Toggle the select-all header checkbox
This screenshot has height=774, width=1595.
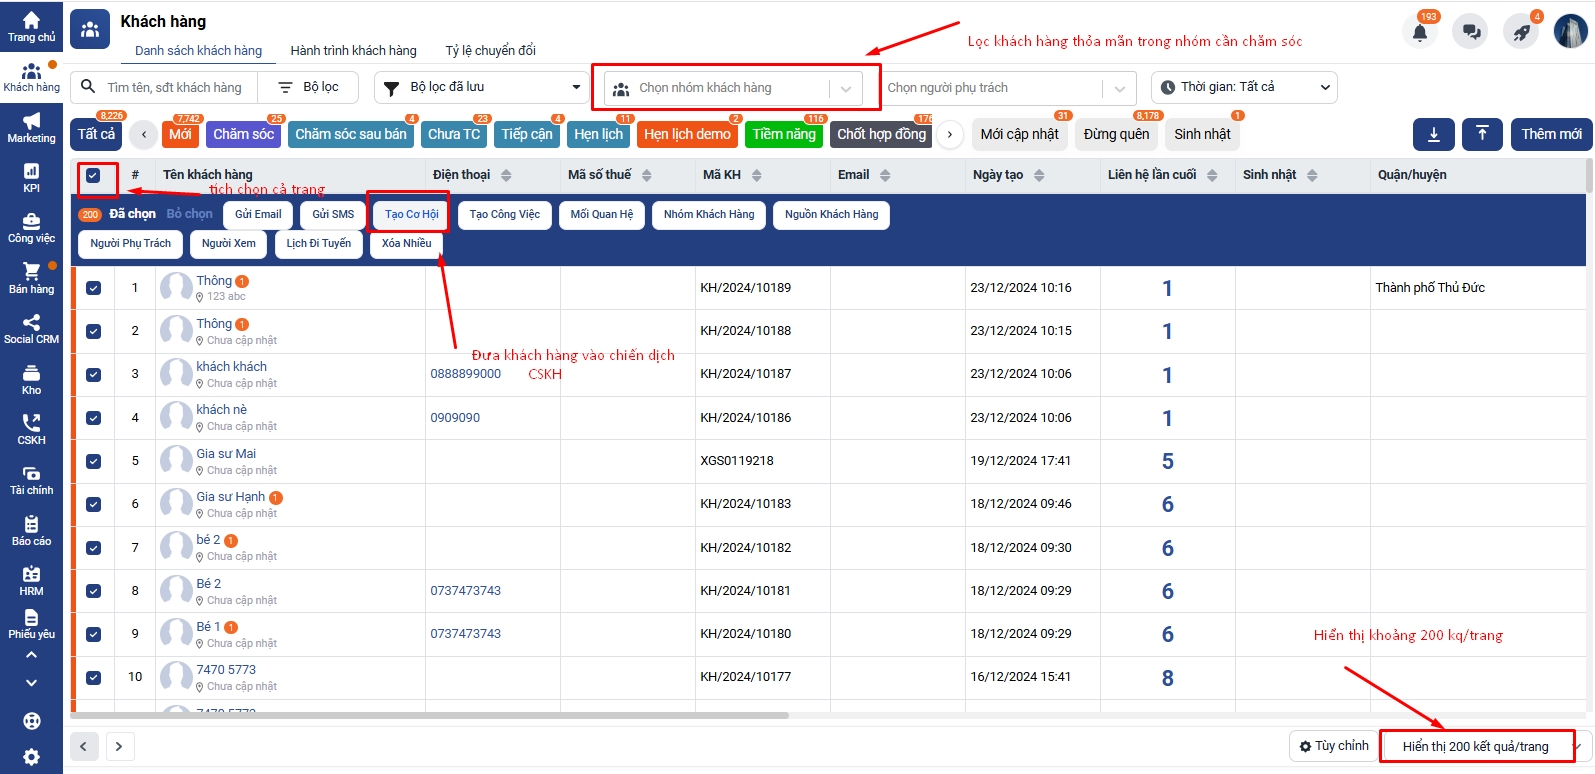click(x=93, y=176)
